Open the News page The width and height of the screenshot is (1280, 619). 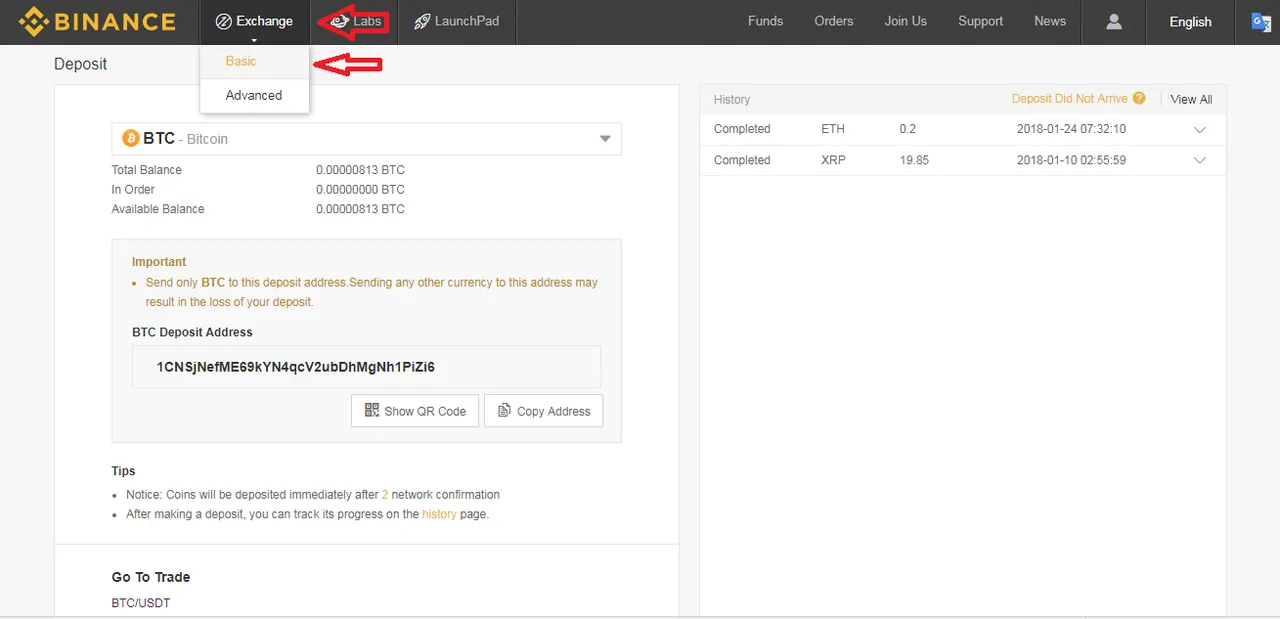point(1050,21)
